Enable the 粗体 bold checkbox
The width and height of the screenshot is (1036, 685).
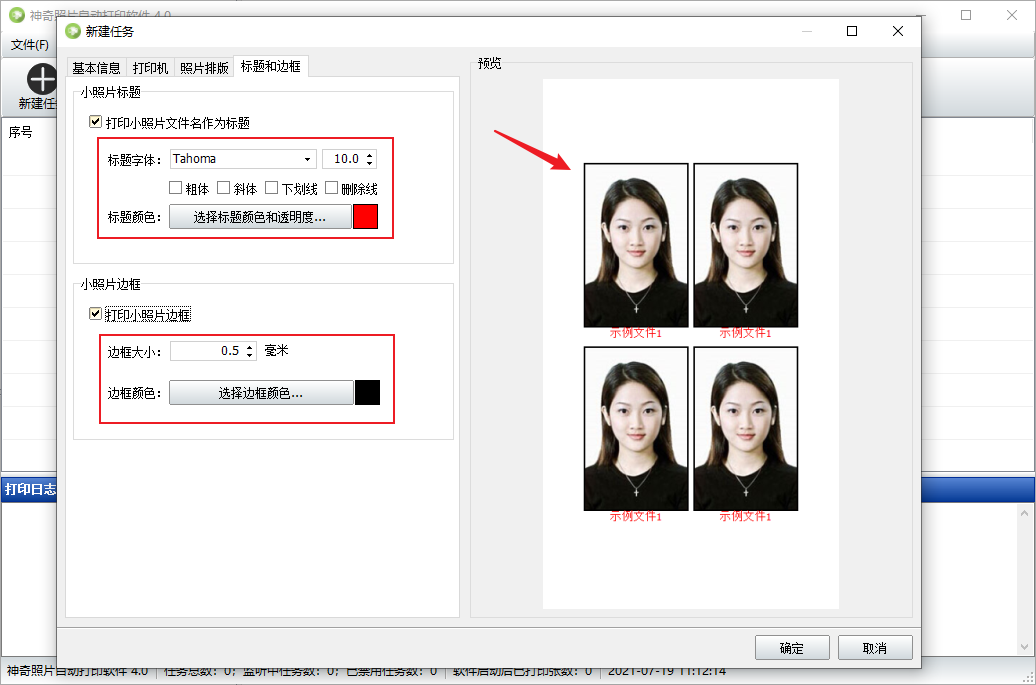point(176,188)
